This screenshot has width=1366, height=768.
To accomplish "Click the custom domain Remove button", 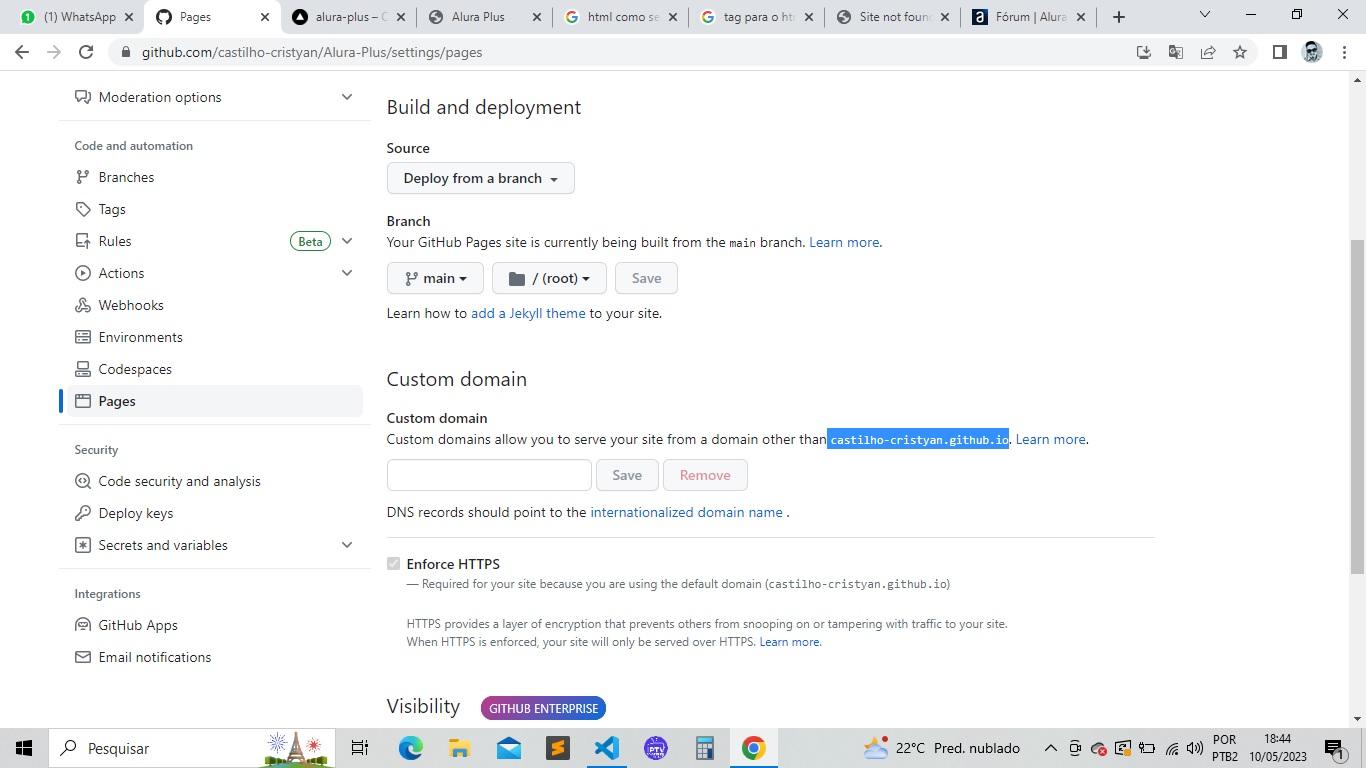I will (x=705, y=475).
